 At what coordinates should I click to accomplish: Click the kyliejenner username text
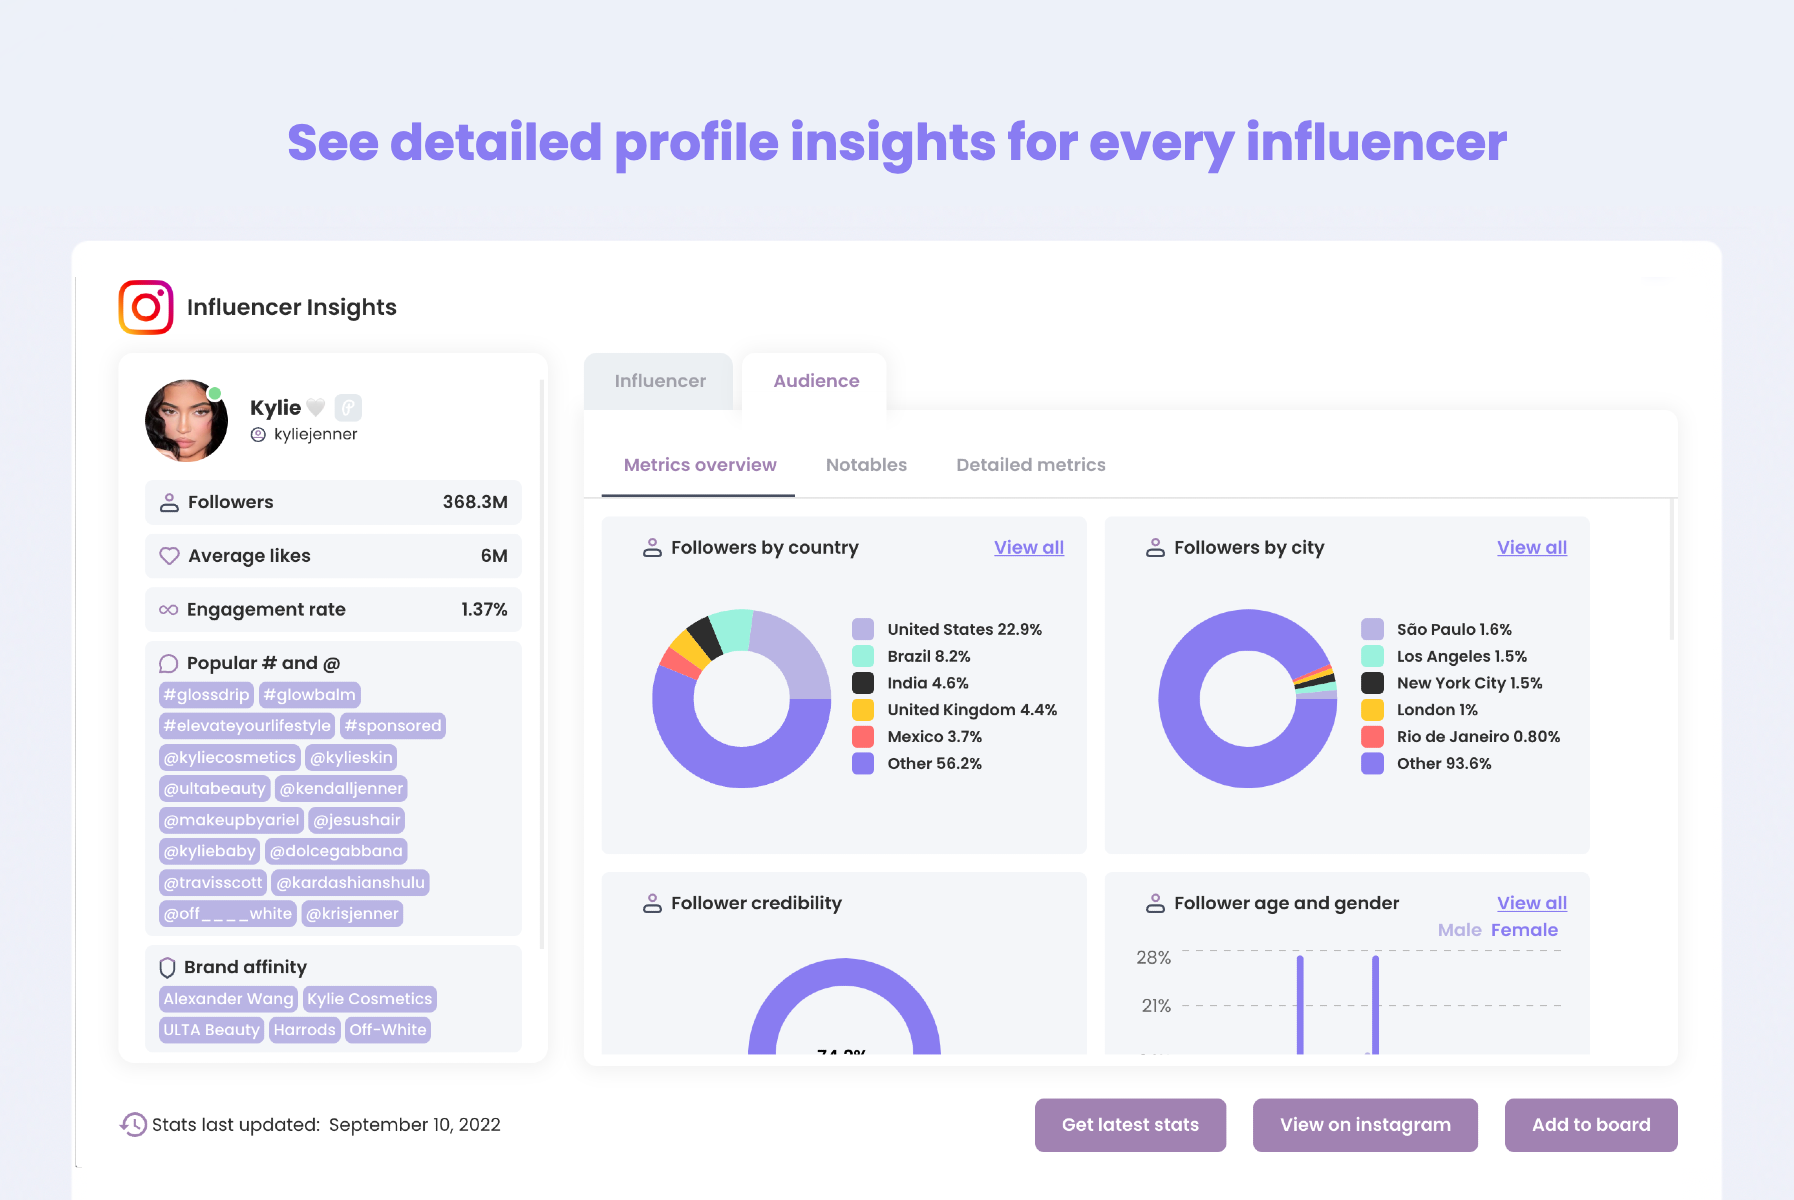pyautogui.click(x=315, y=434)
